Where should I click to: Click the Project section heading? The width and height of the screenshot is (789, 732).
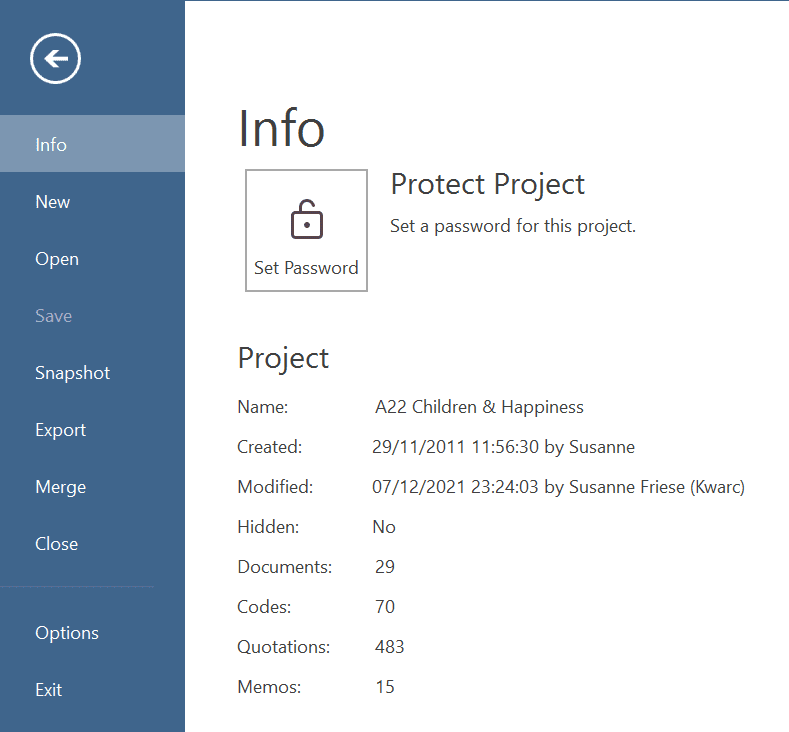coord(283,358)
